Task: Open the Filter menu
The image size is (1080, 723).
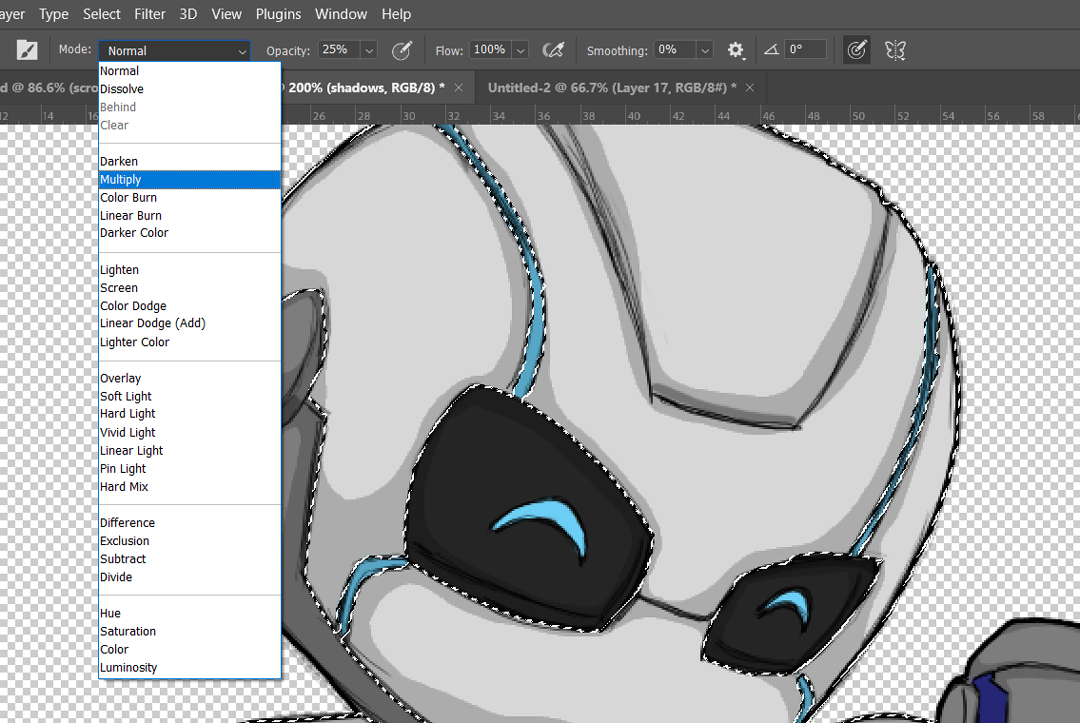Action: (x=149, y=14)
